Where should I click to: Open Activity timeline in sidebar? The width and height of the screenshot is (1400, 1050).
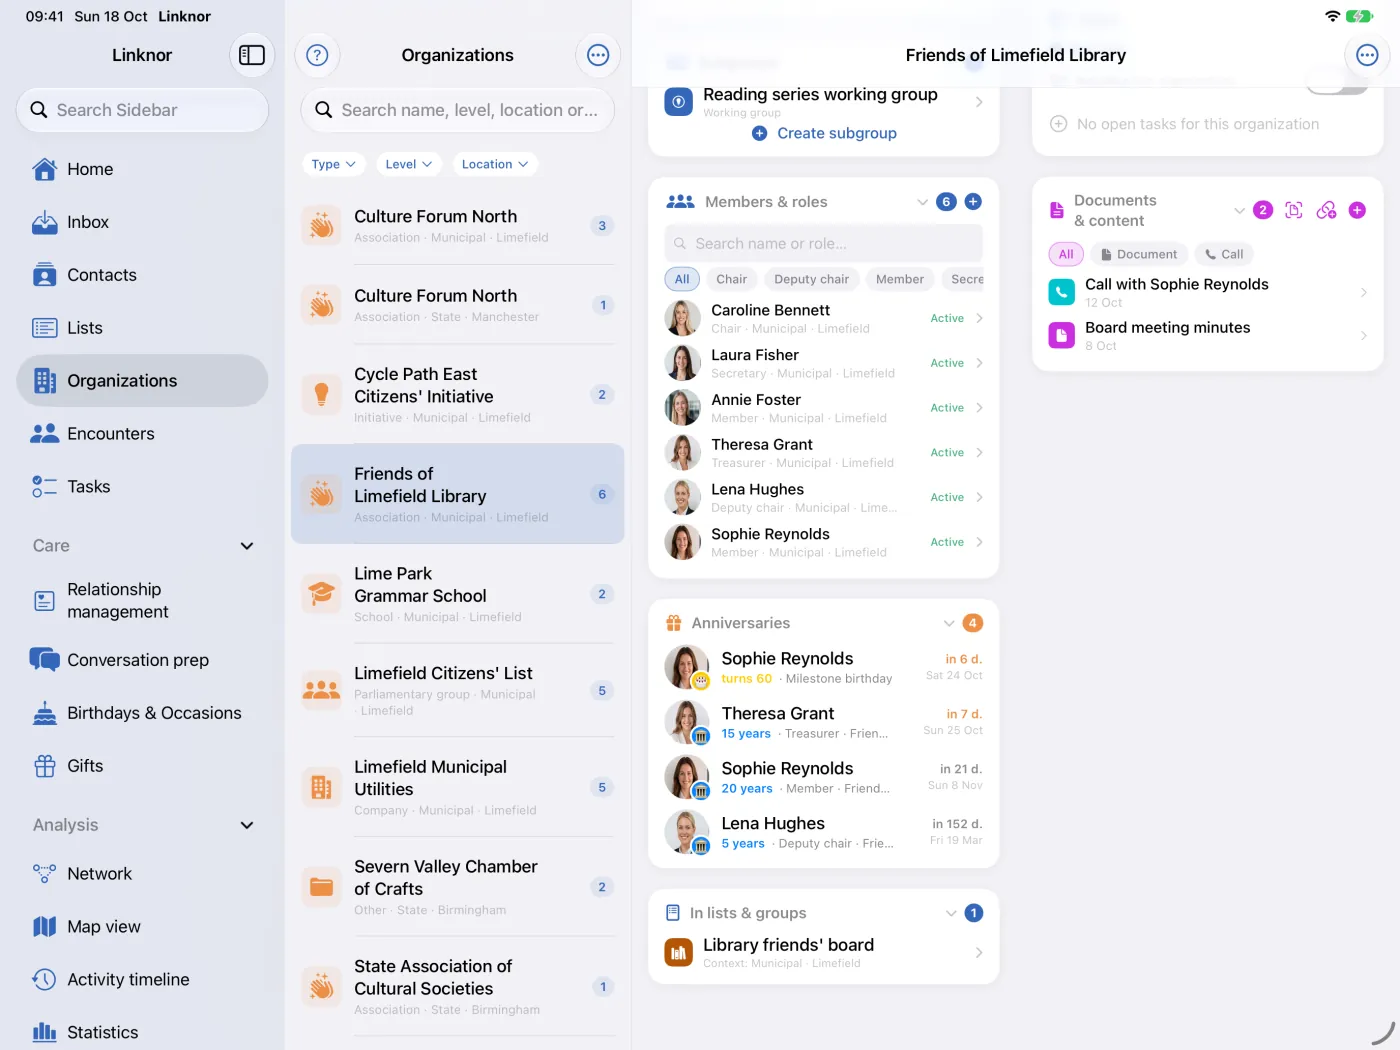tap(142, 980)
